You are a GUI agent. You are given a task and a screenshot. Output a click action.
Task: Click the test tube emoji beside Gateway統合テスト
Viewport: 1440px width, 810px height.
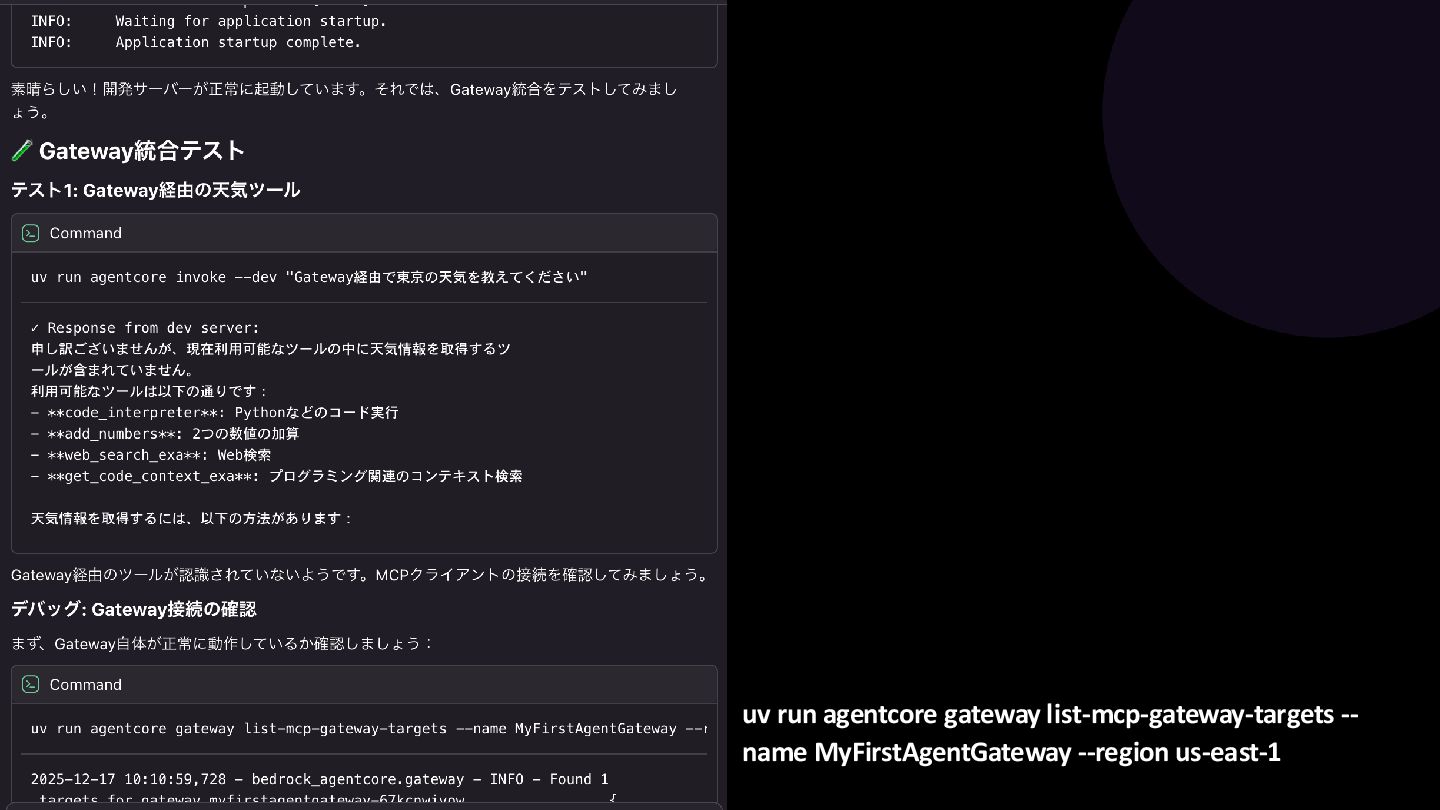click(22, 151)
